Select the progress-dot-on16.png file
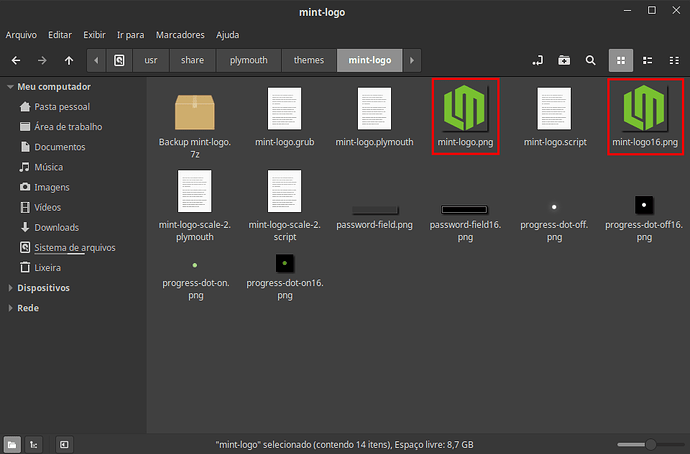This screenshot has width=690, height=454. pos(285,264)
